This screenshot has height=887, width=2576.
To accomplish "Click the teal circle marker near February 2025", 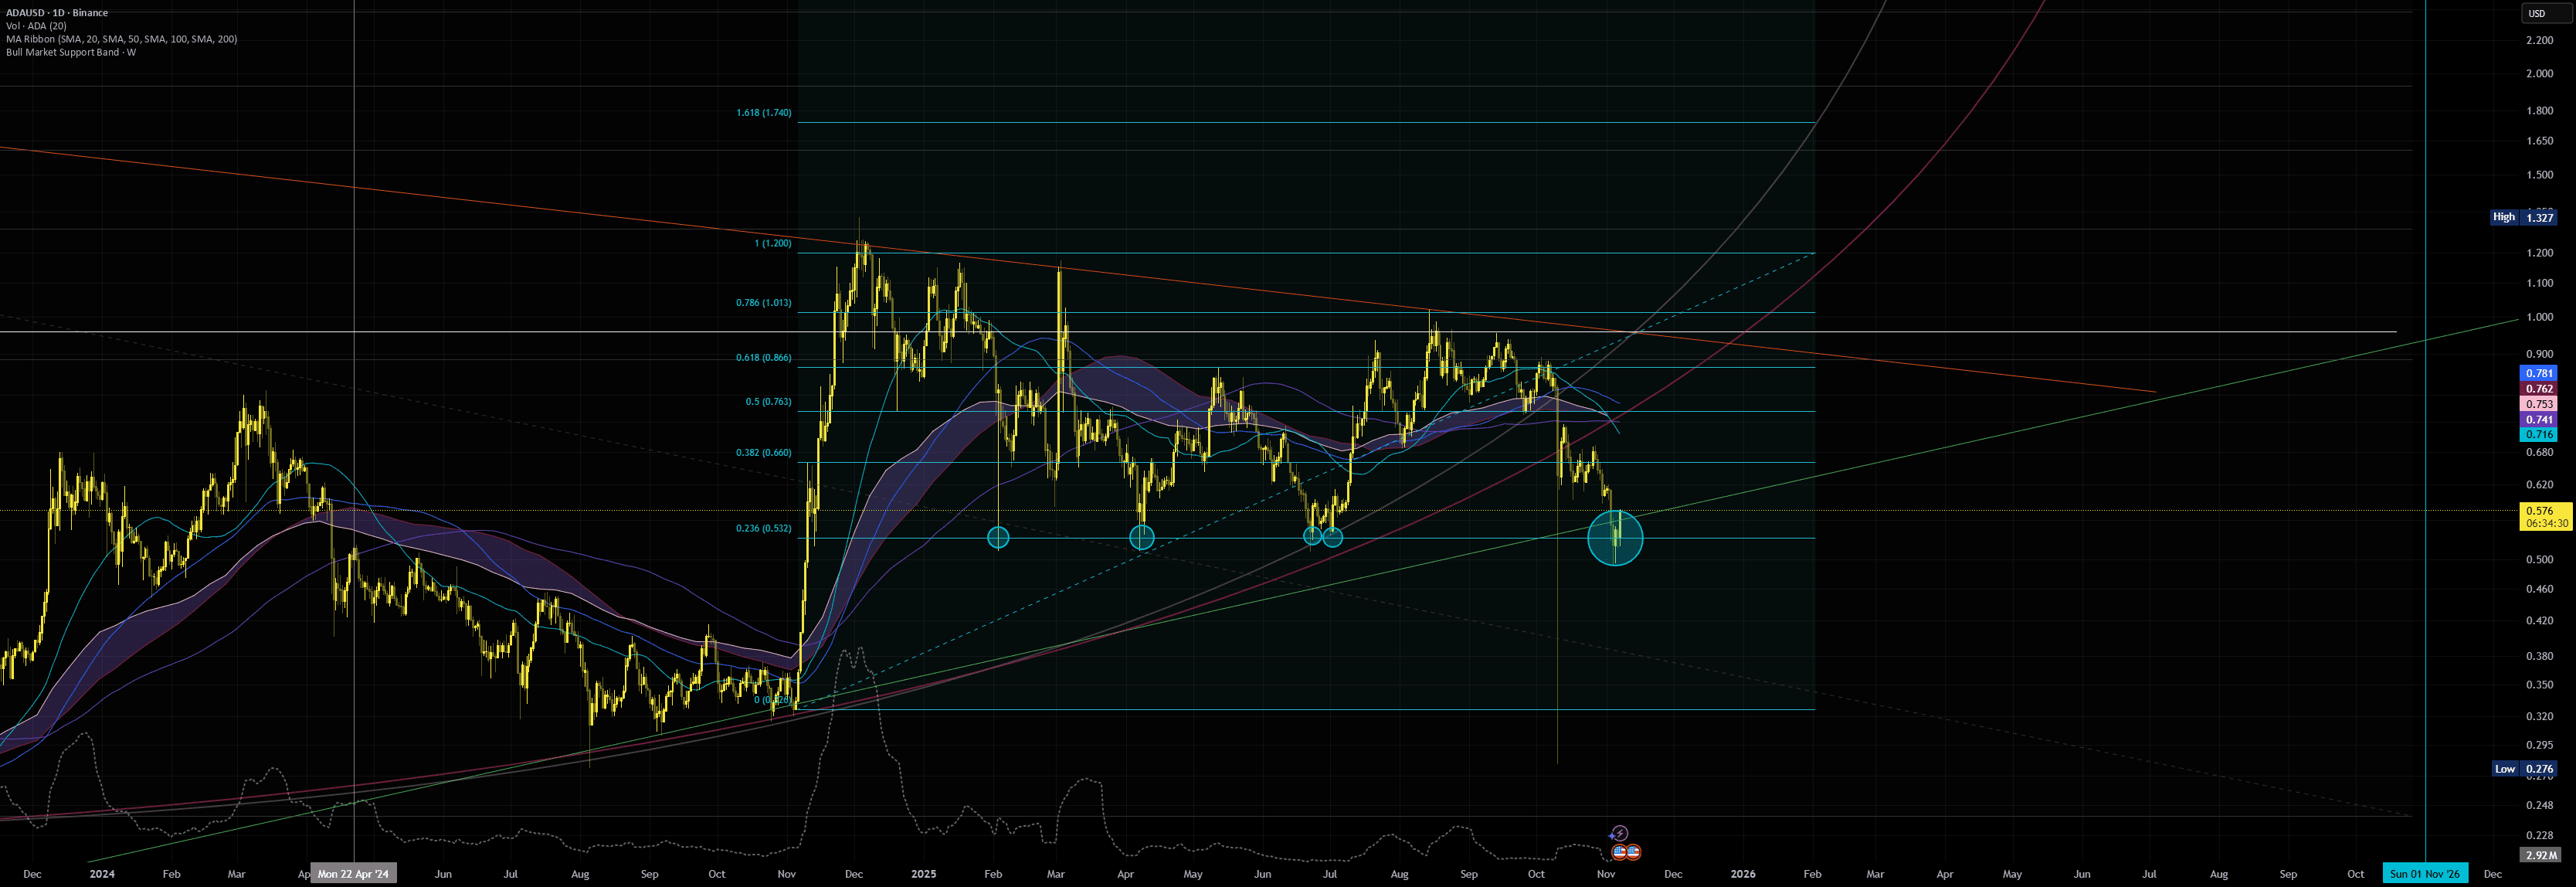I will click(998, 538).
